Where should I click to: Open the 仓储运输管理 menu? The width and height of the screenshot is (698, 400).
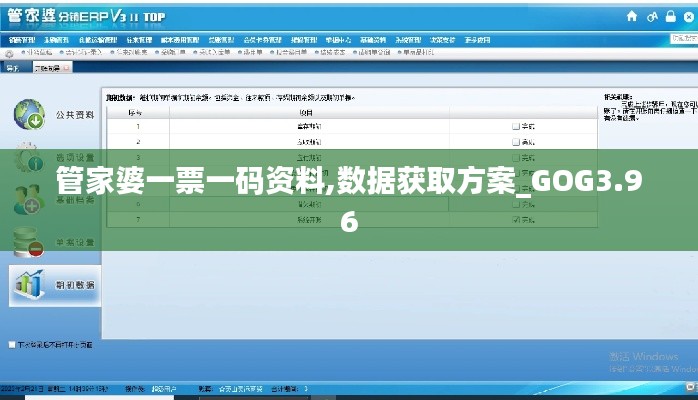tap(98, 40)
